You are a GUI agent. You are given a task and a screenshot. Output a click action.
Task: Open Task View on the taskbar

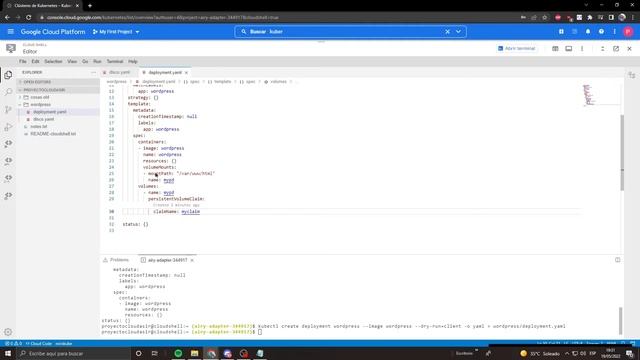(154, 353)
